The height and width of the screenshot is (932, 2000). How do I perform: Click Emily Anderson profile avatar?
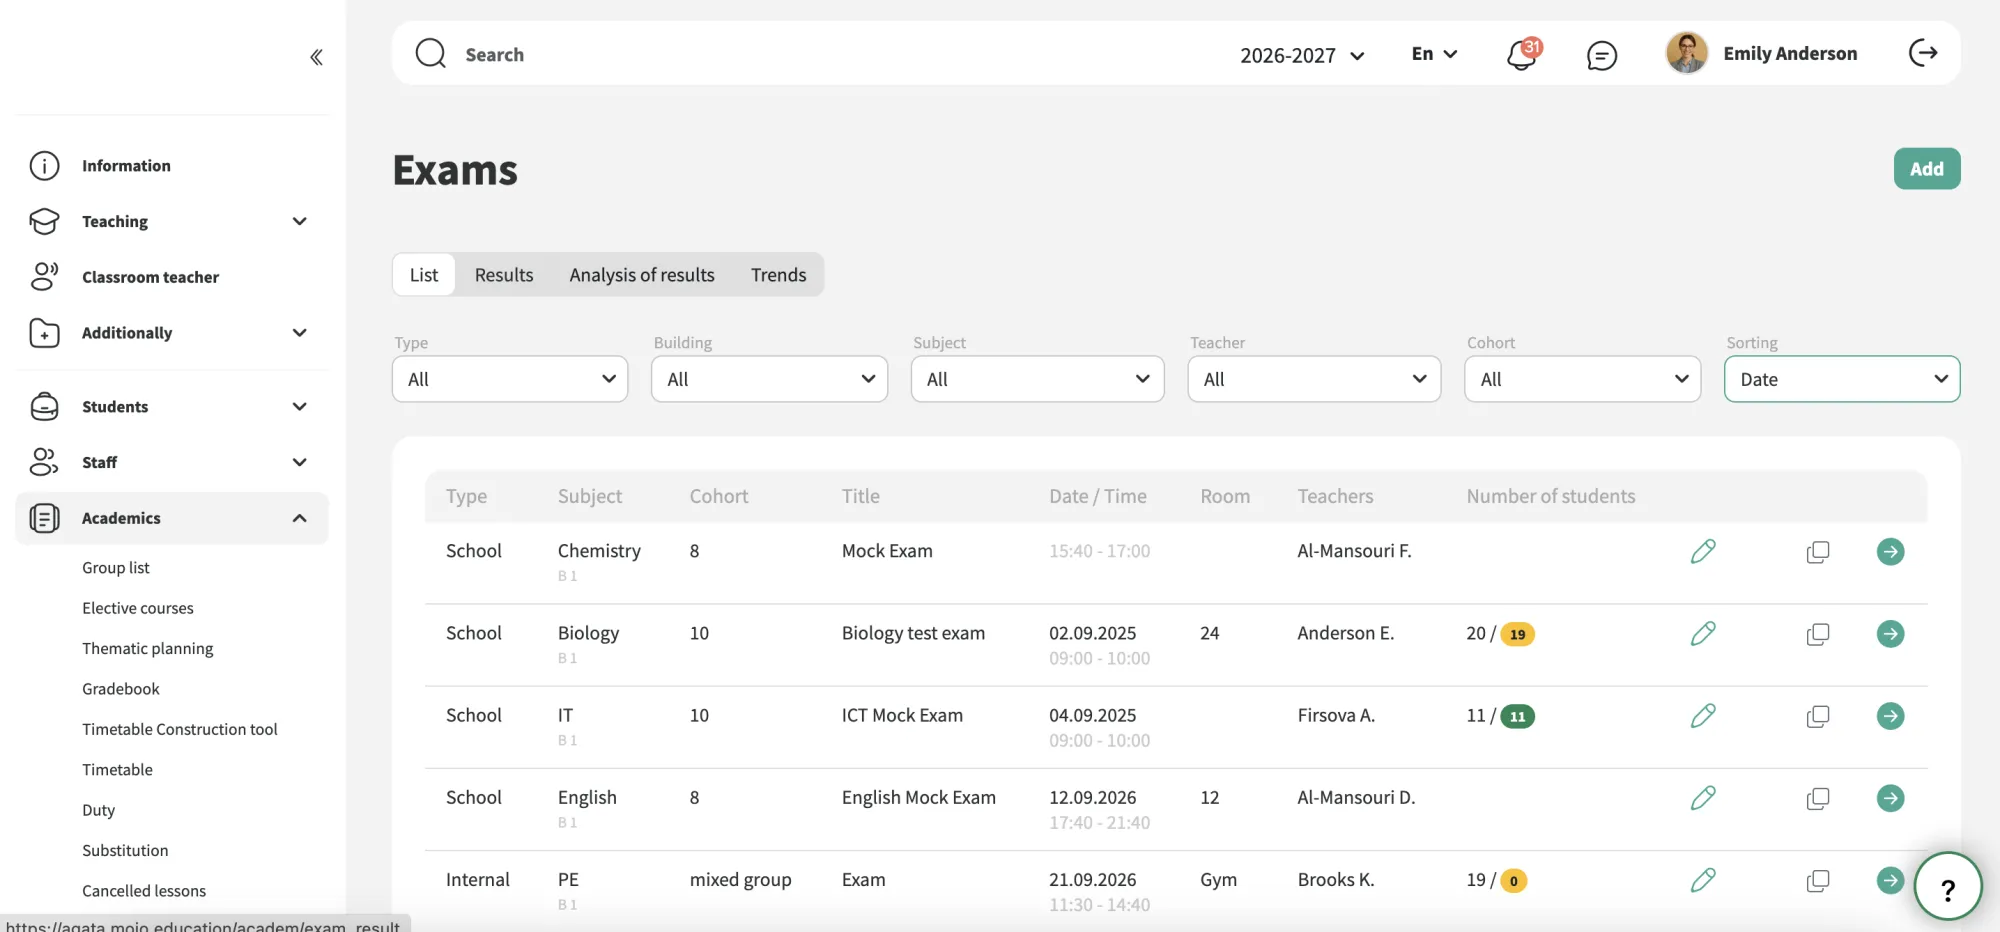[1686, 53]
